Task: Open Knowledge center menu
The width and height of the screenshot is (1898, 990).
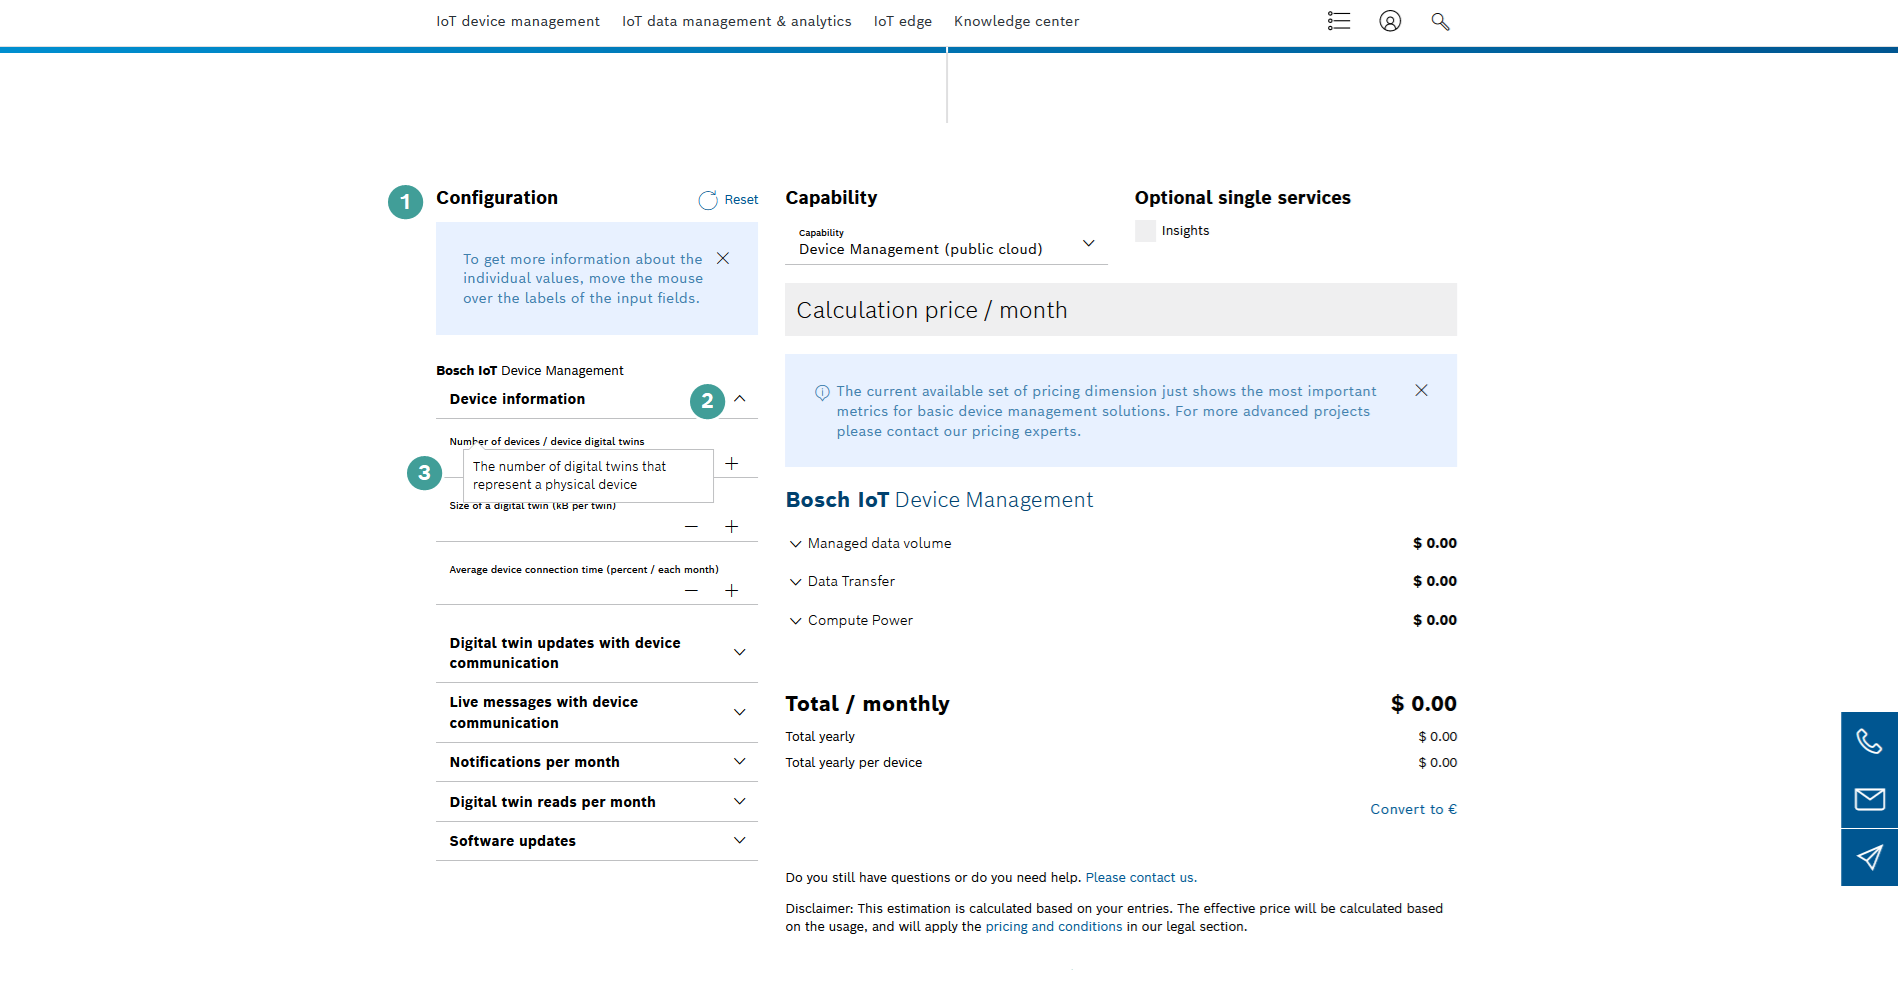Action: (1016, 21)
